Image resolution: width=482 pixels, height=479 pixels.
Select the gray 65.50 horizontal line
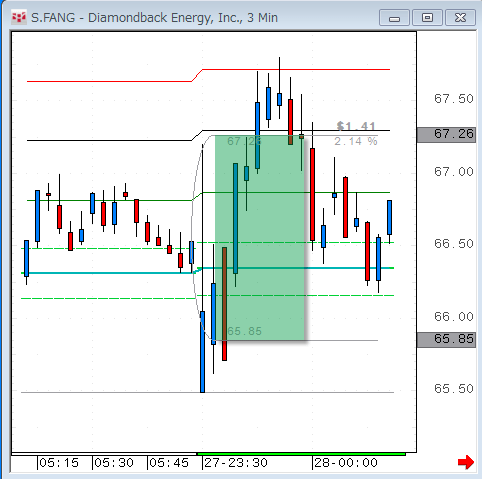(x=207, y=392)
